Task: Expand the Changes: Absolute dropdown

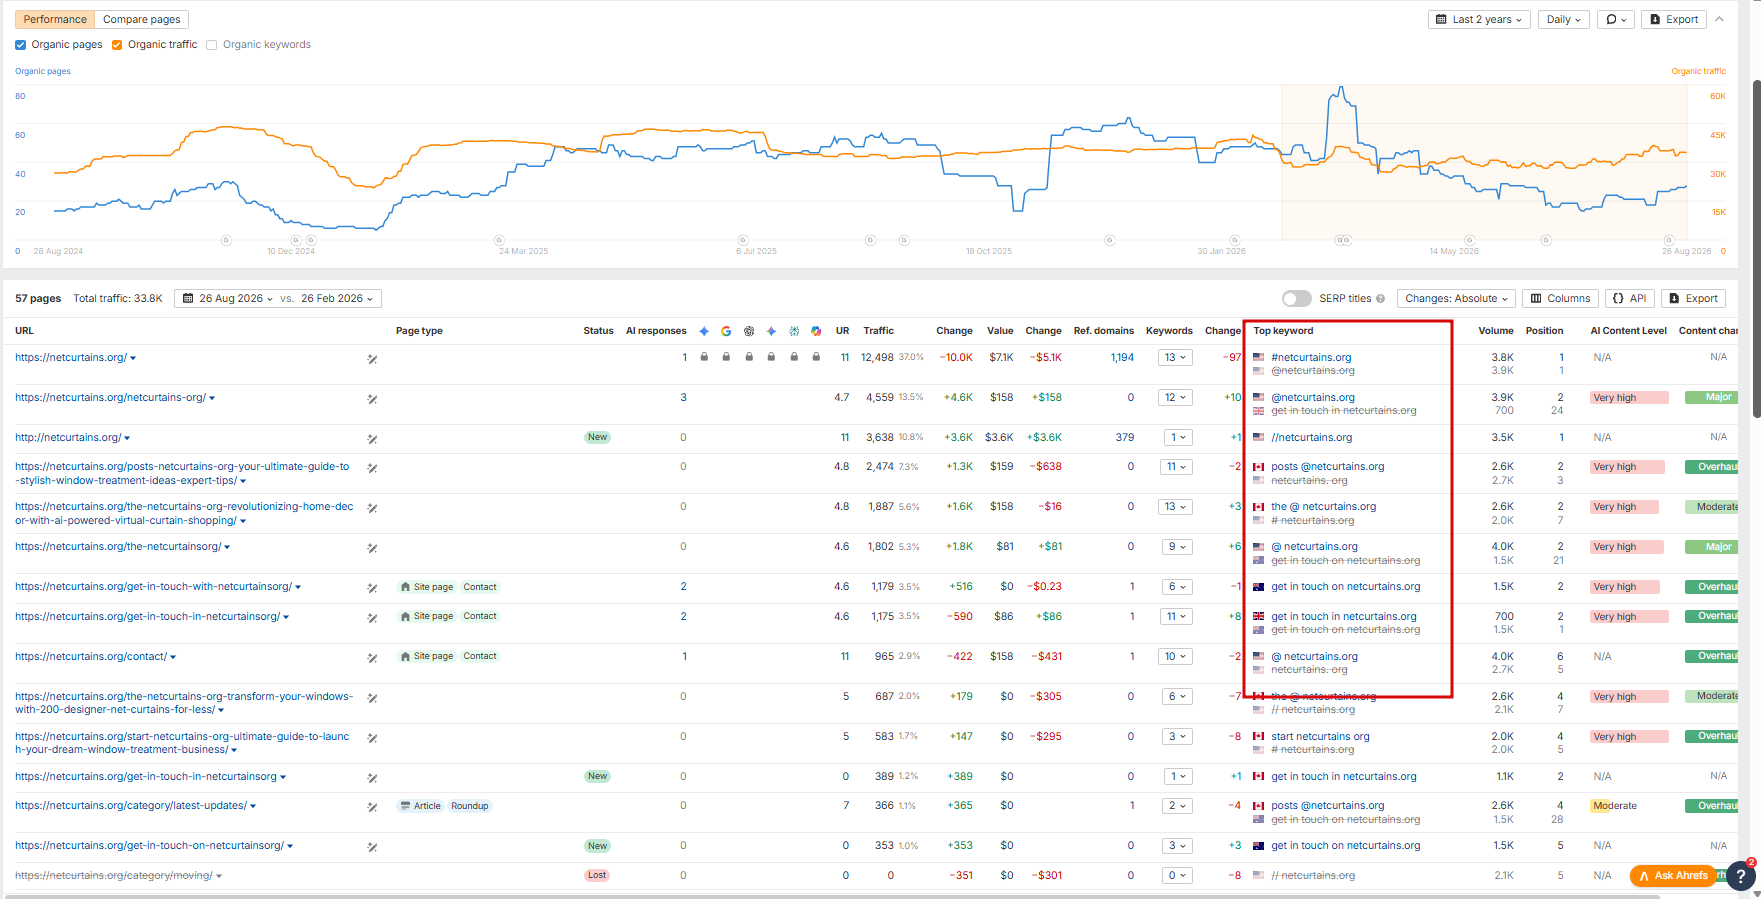Action: point(1456,299)
